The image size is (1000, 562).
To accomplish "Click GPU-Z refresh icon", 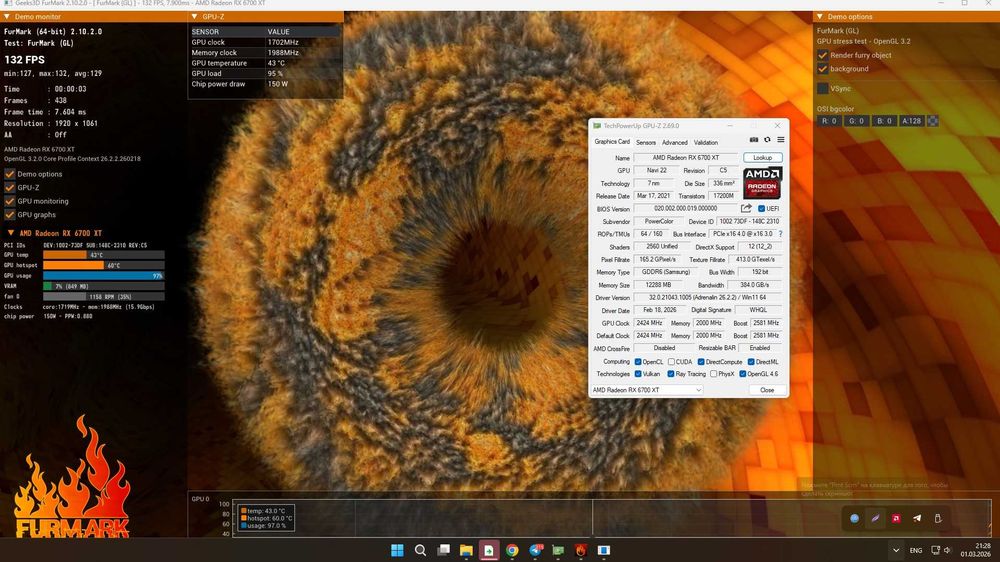I will click(767, 140).
